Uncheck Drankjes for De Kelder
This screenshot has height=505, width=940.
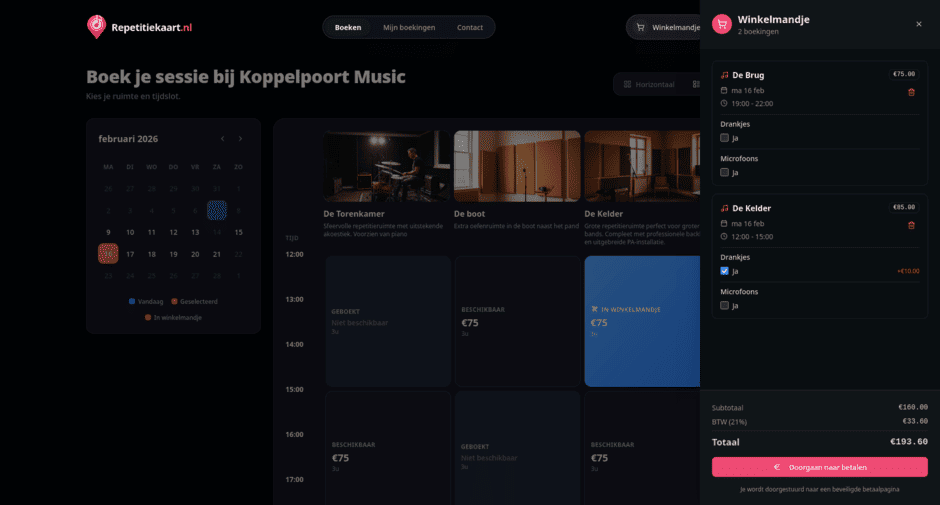pos(724,271)
